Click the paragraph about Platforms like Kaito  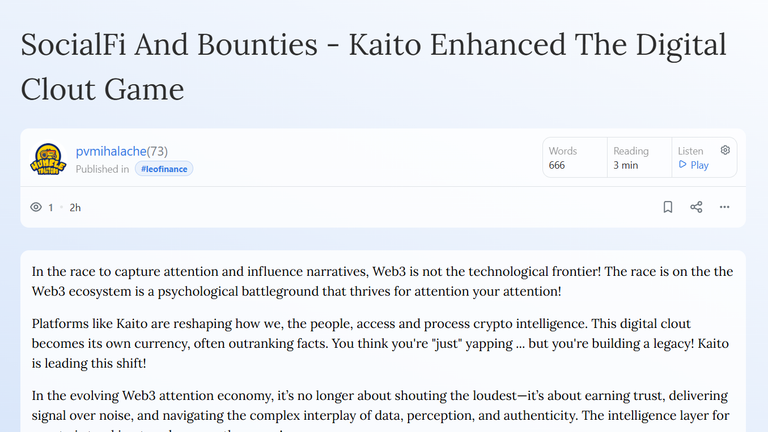tap(380, 343)
